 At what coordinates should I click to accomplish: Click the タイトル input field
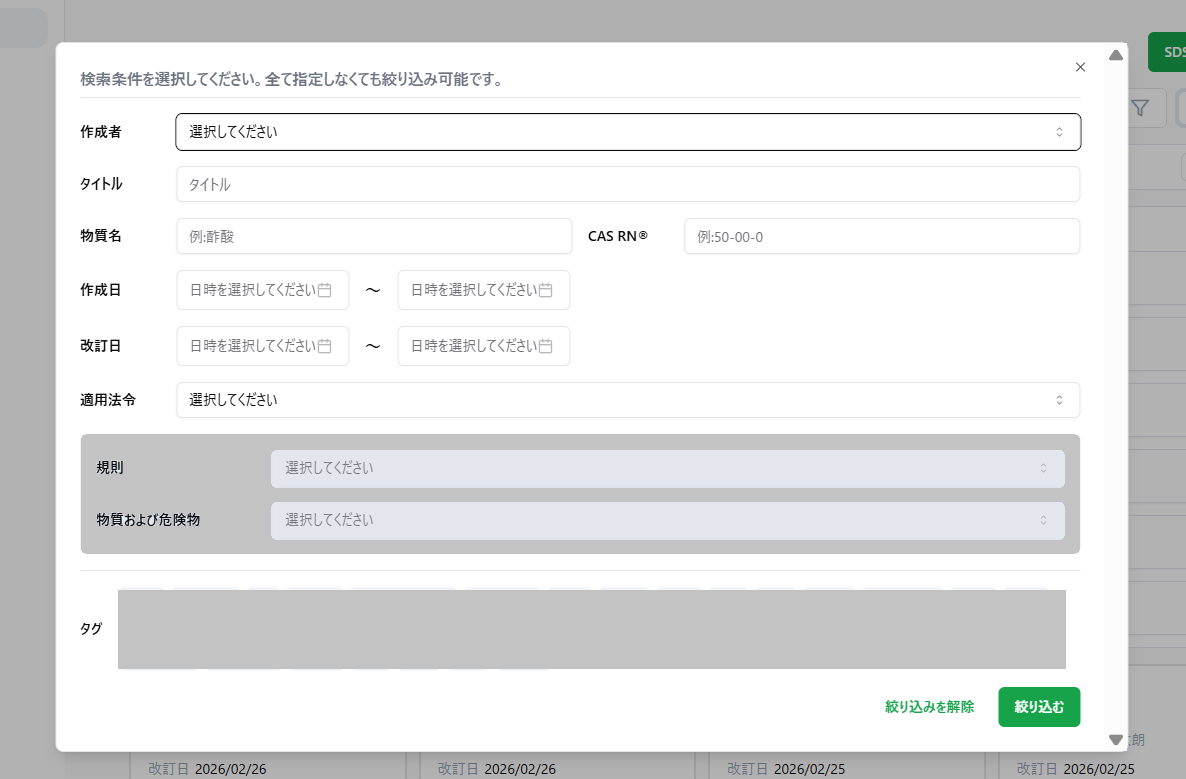pos(627,184)
